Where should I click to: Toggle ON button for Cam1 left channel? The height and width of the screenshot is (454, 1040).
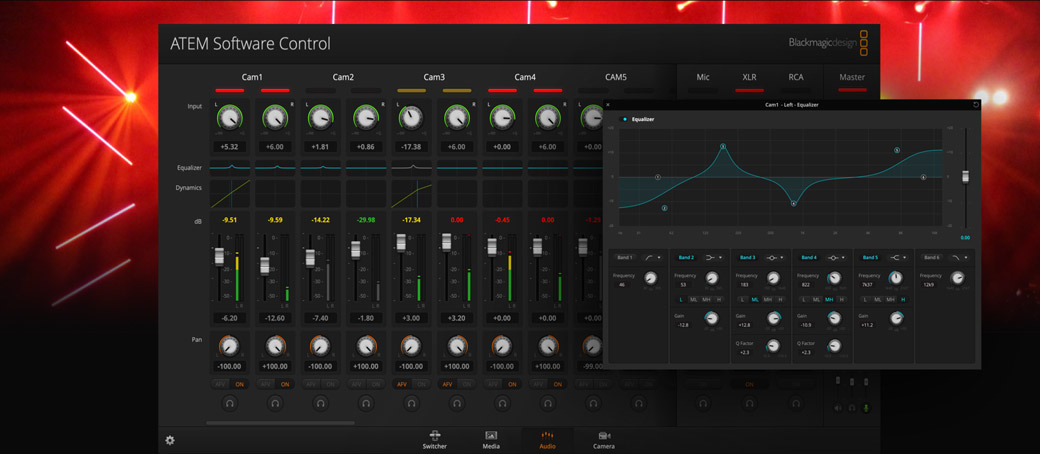pos(240,384)
